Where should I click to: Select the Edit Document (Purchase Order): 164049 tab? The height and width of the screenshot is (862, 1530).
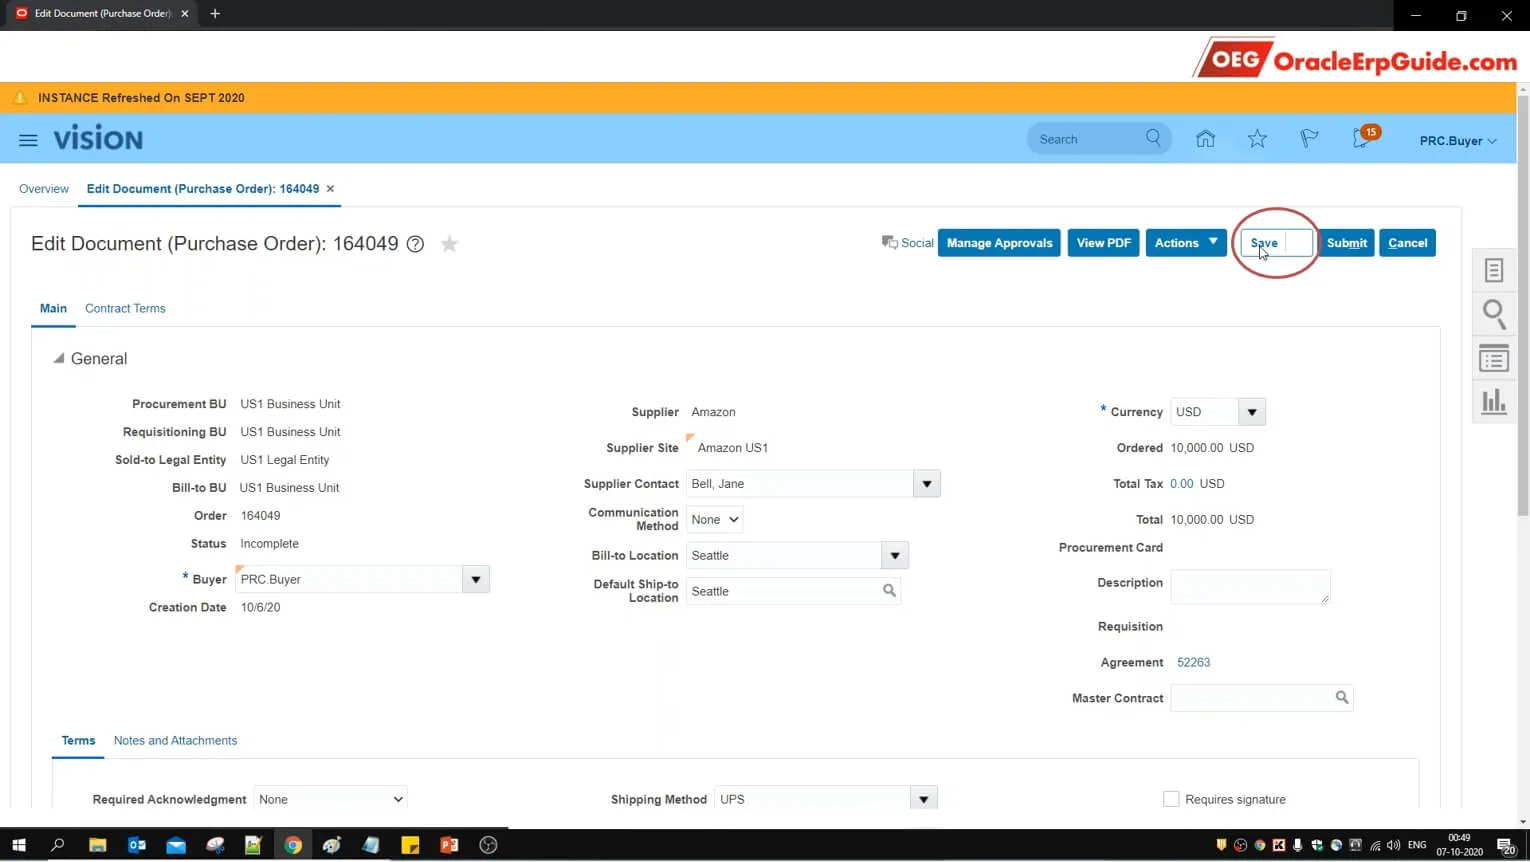pyautogui.click(x=203, y=189)
